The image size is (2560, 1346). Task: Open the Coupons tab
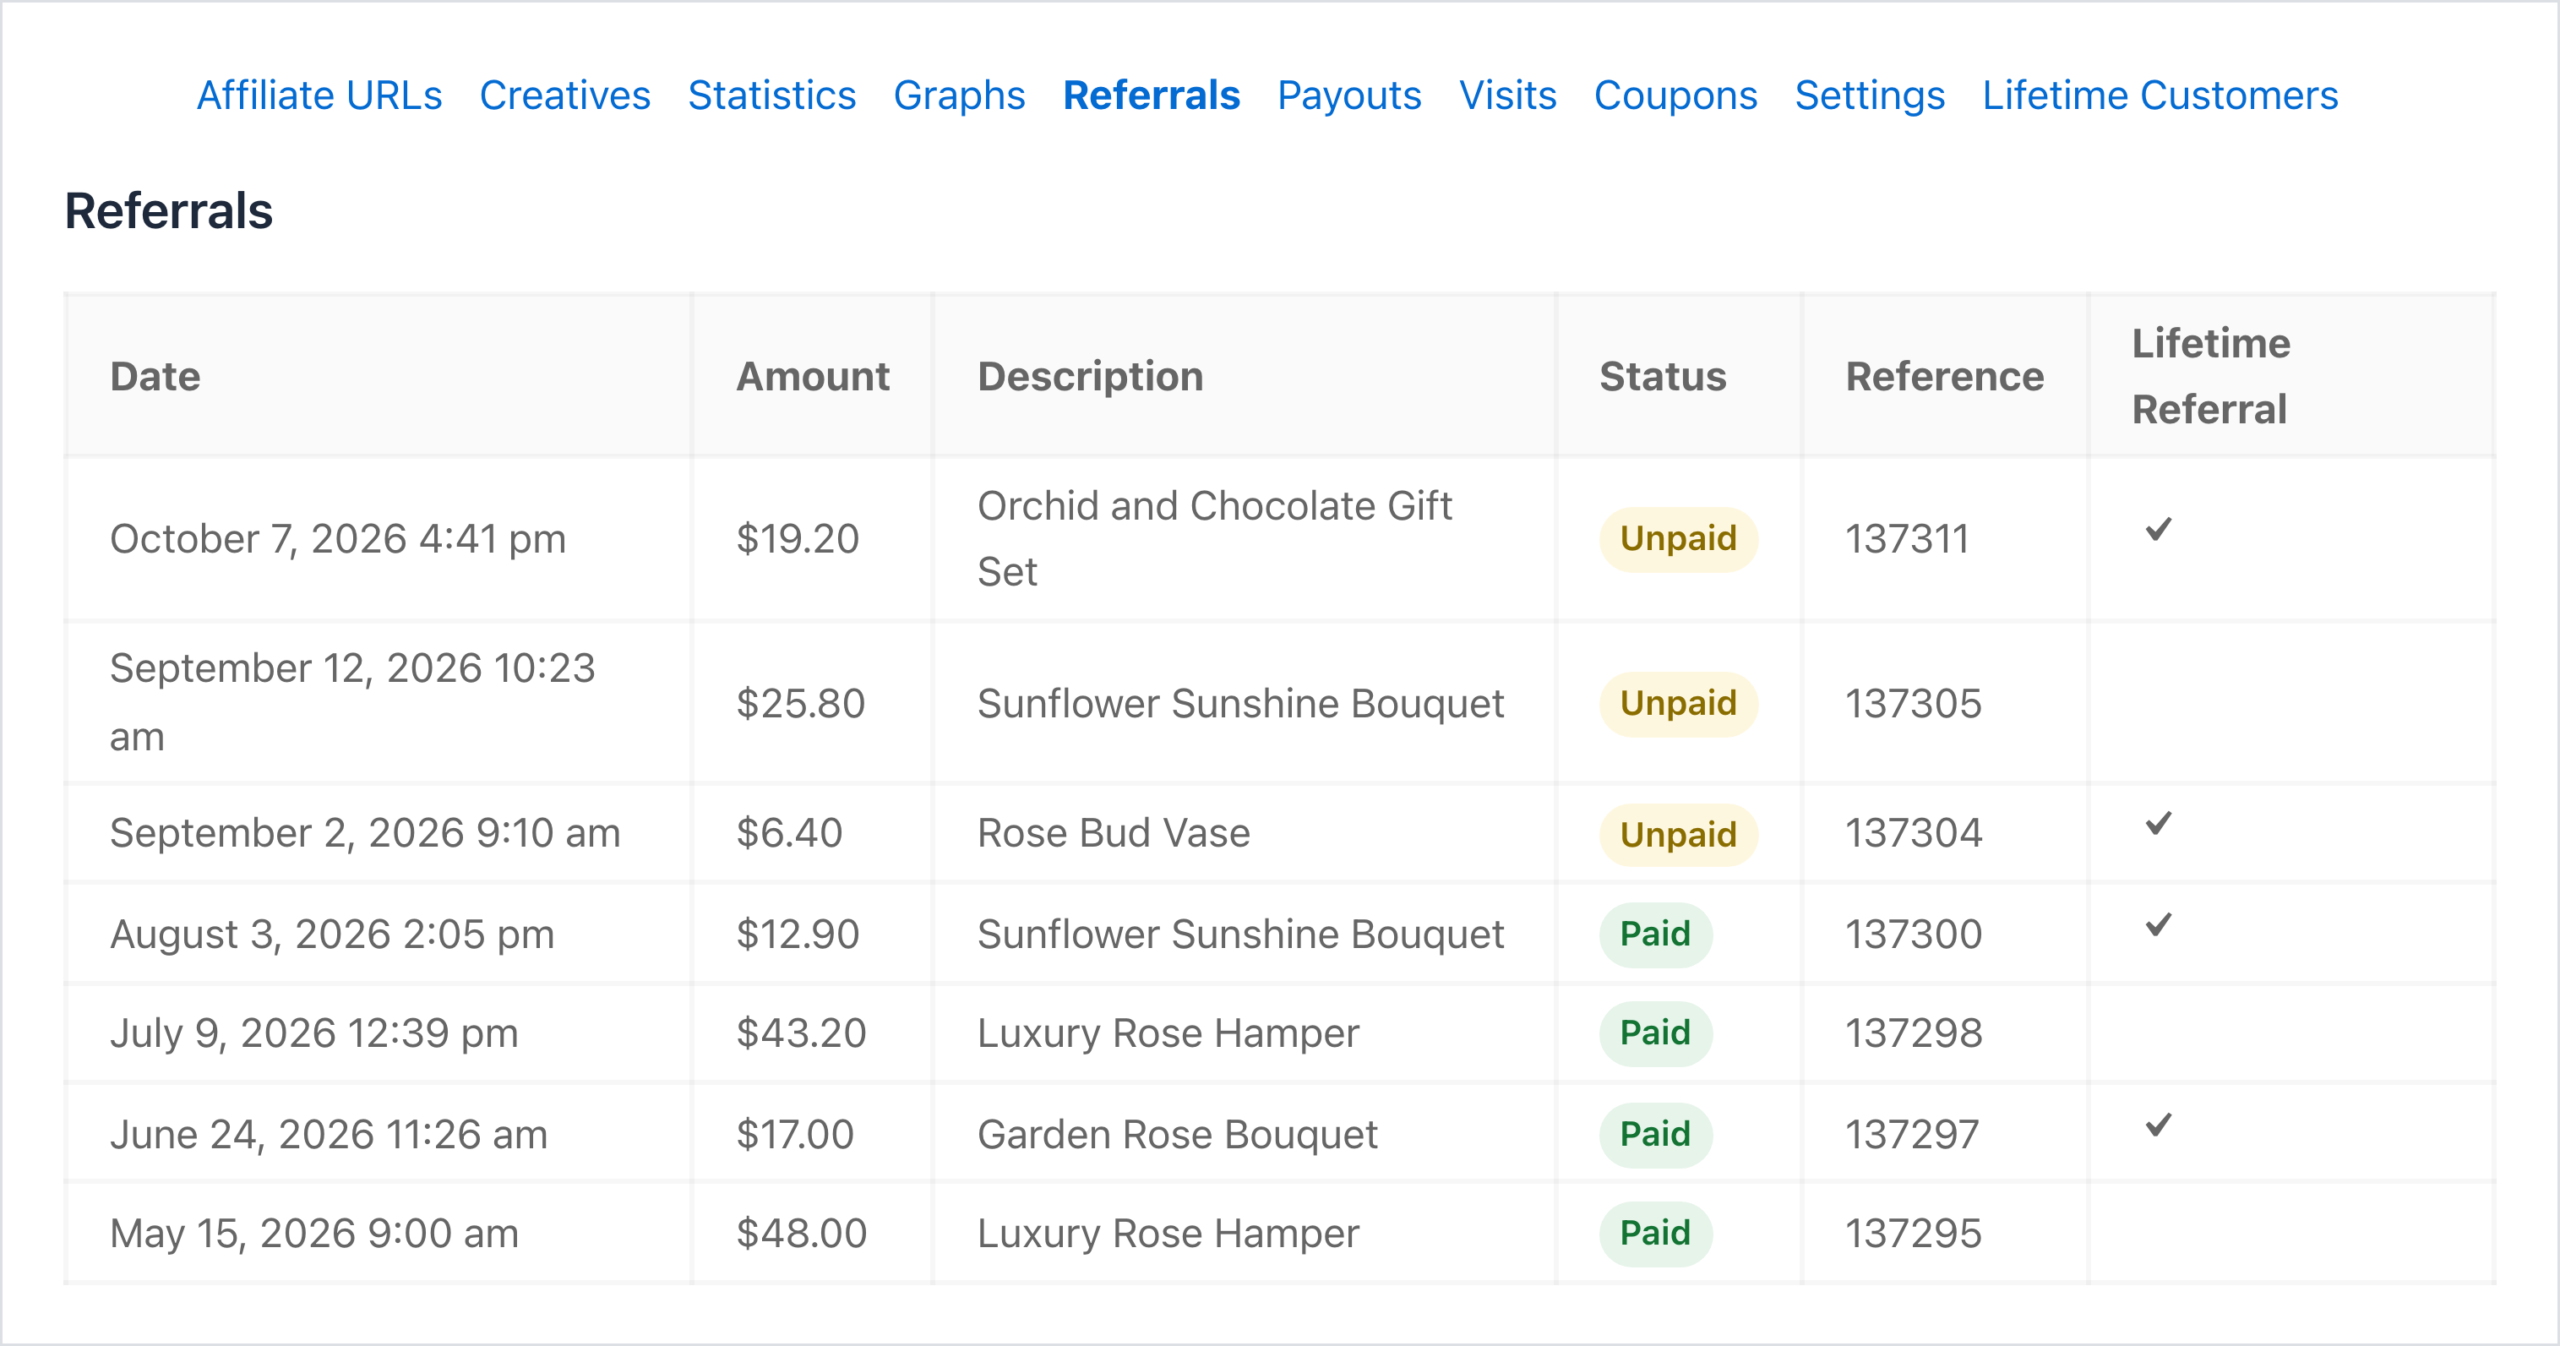pos(1675,96)
